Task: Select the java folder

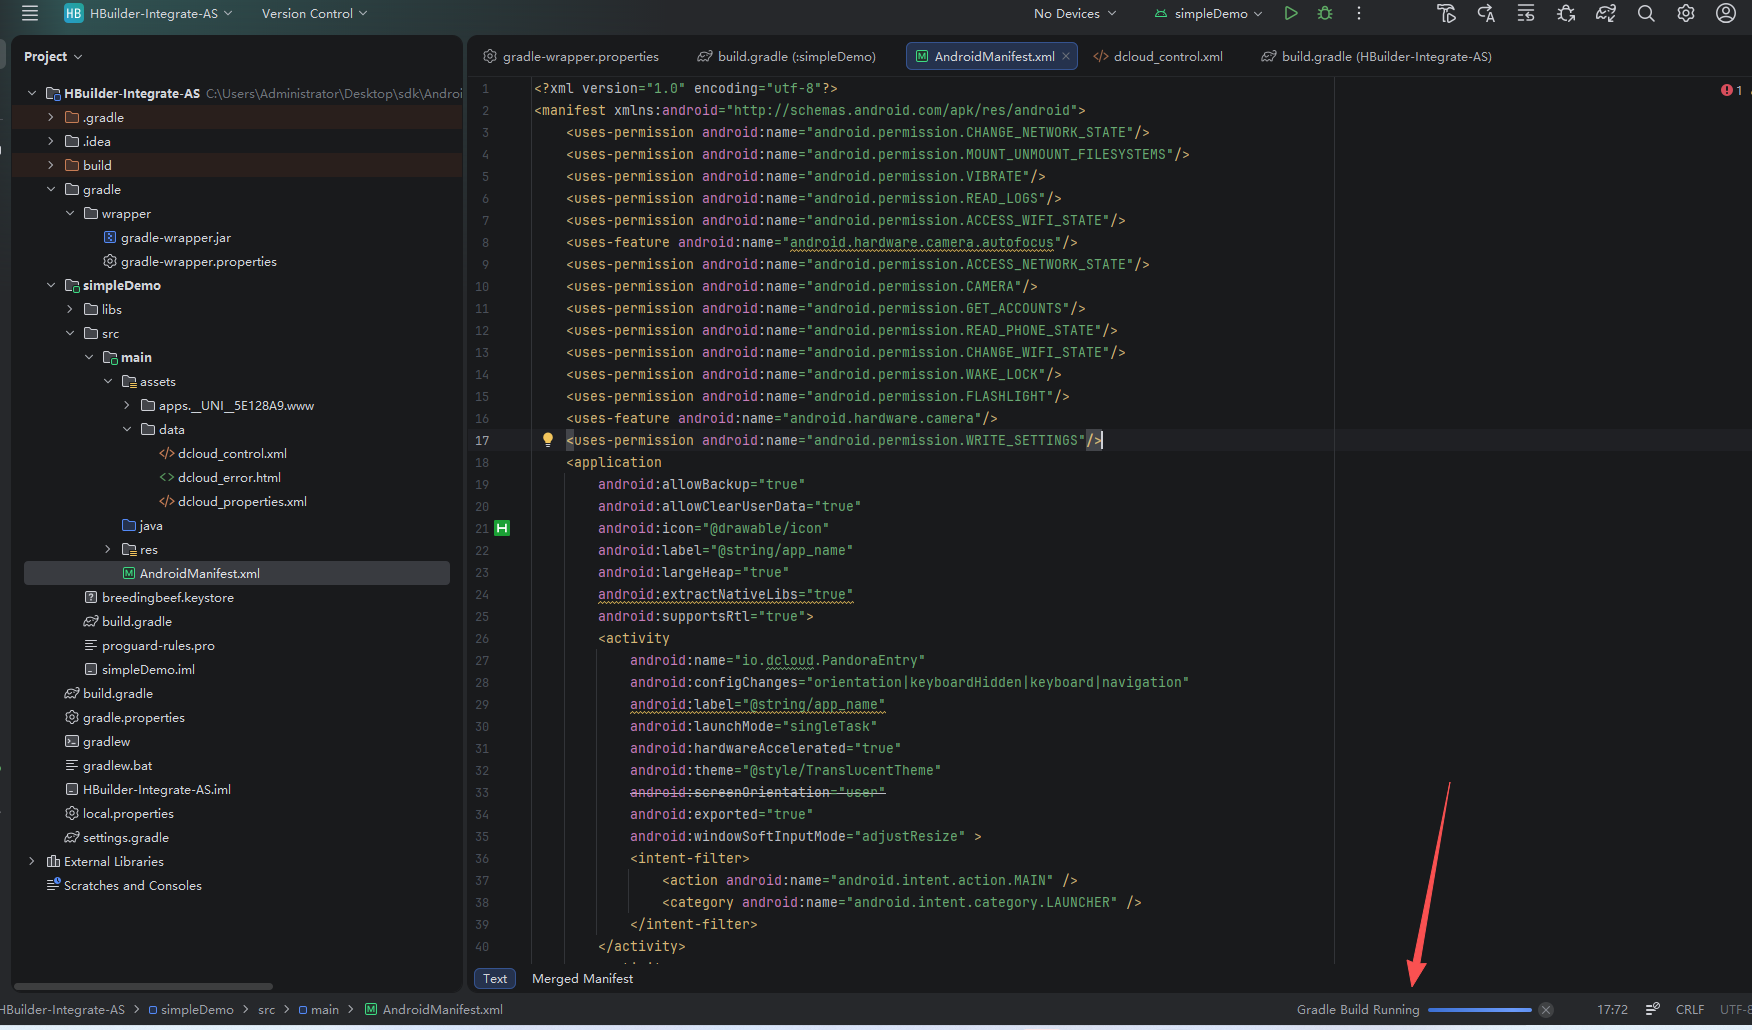Action: point(142,525)
